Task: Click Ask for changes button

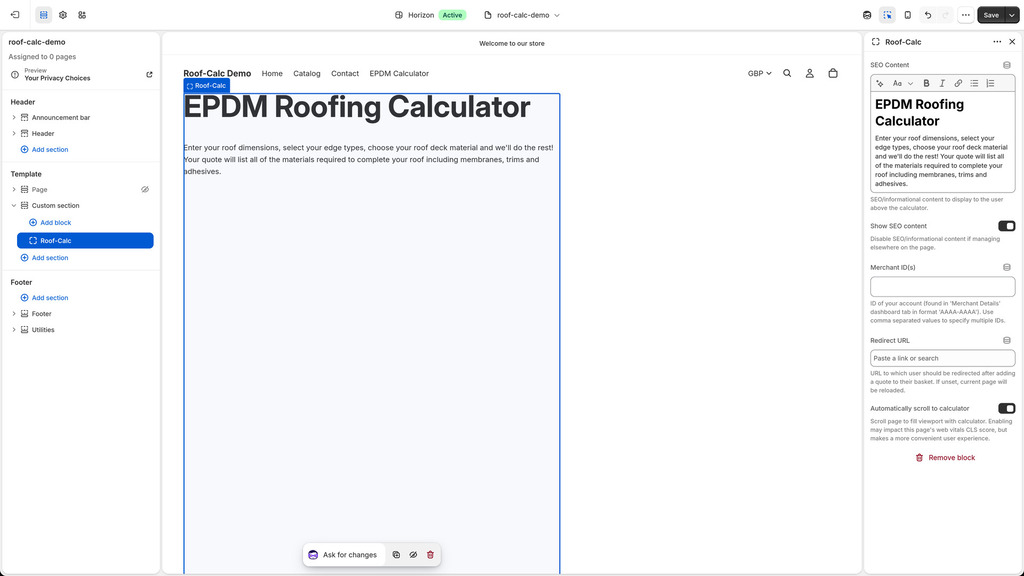Action: click(x=343, y=554)
